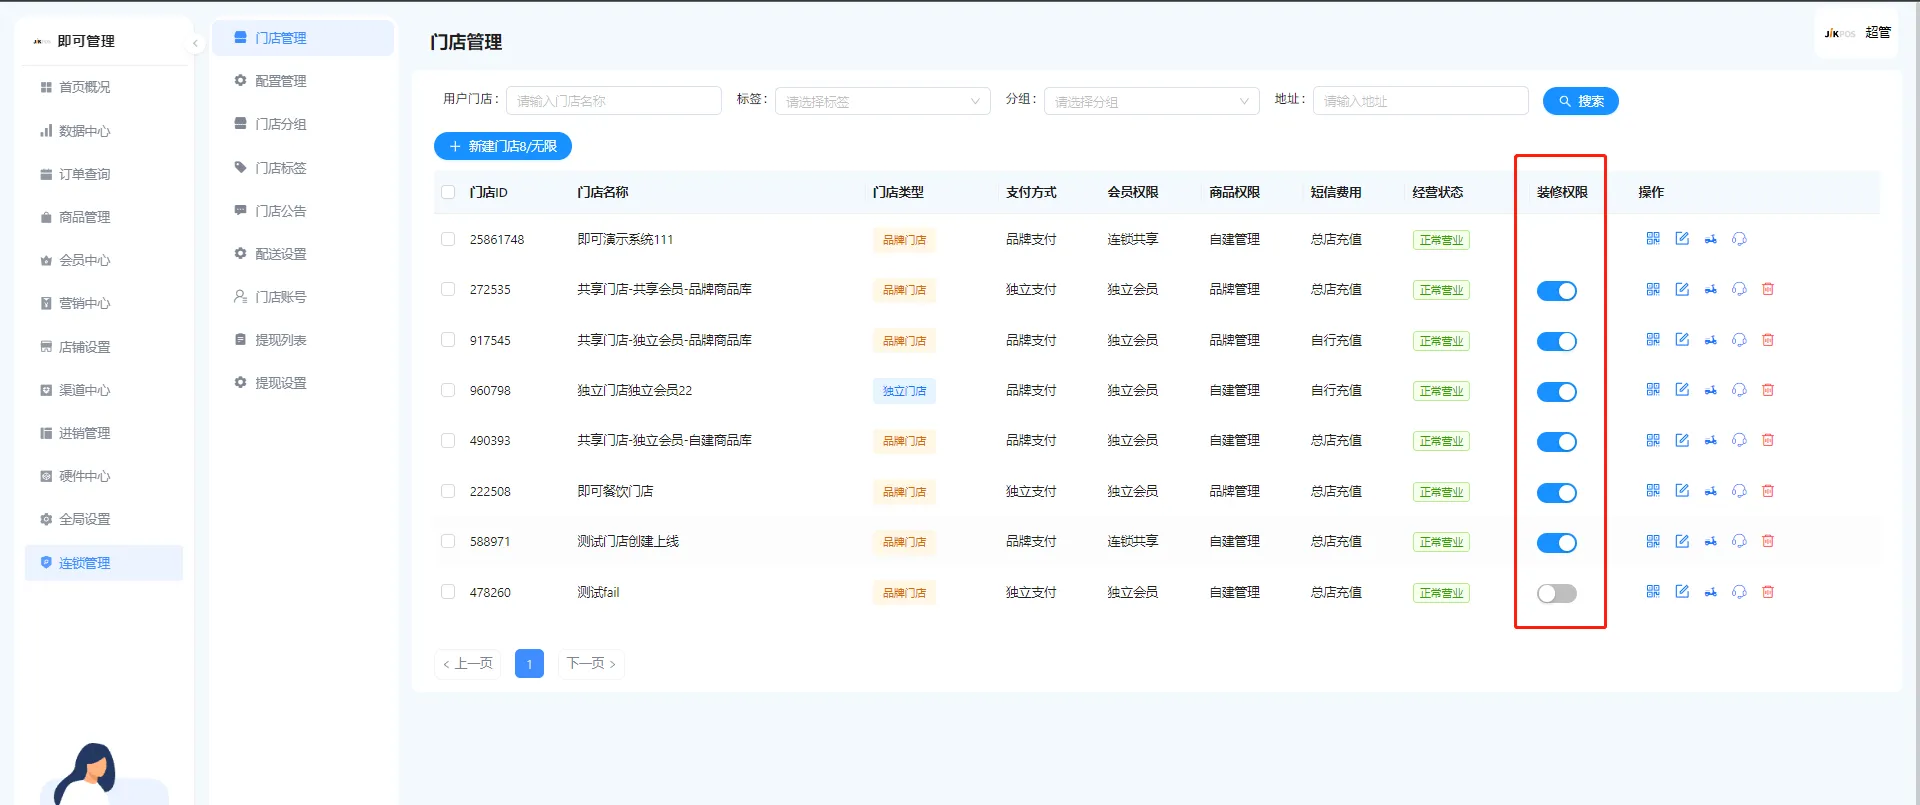The height and width of the screenshot is (805, 1920).
Task: Click edit icon for store 272535
Action: [1682, 289]
